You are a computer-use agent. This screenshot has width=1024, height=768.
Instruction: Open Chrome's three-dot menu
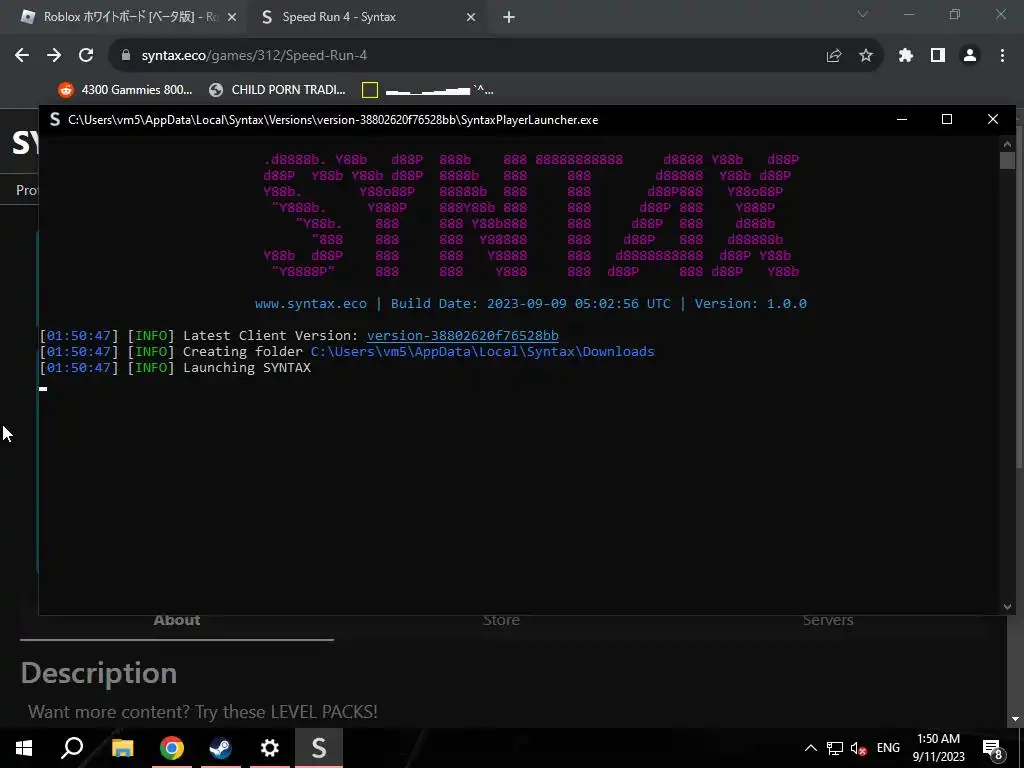(x=1002, y=56)
